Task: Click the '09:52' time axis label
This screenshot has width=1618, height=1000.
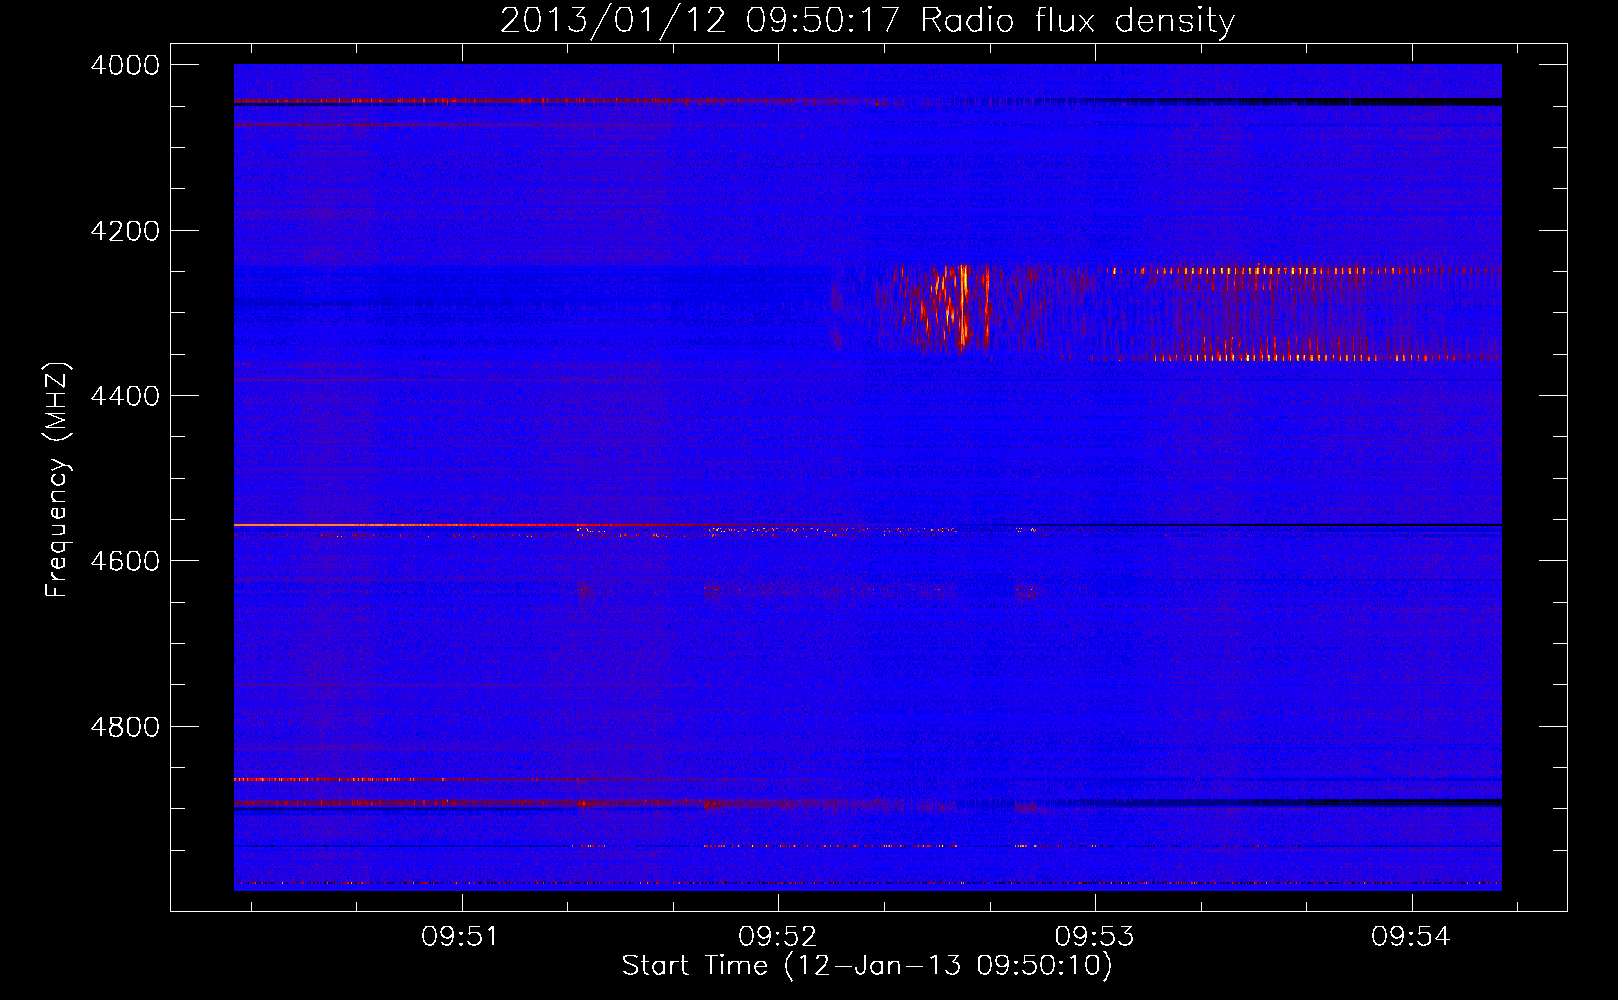Action: pyautogui.click(x=777, y=937)
